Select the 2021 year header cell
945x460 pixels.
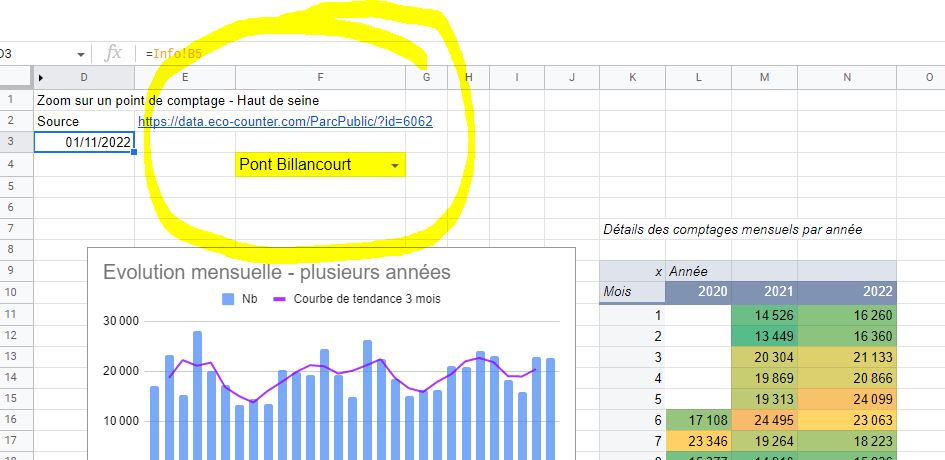click(x=764, y=292)
